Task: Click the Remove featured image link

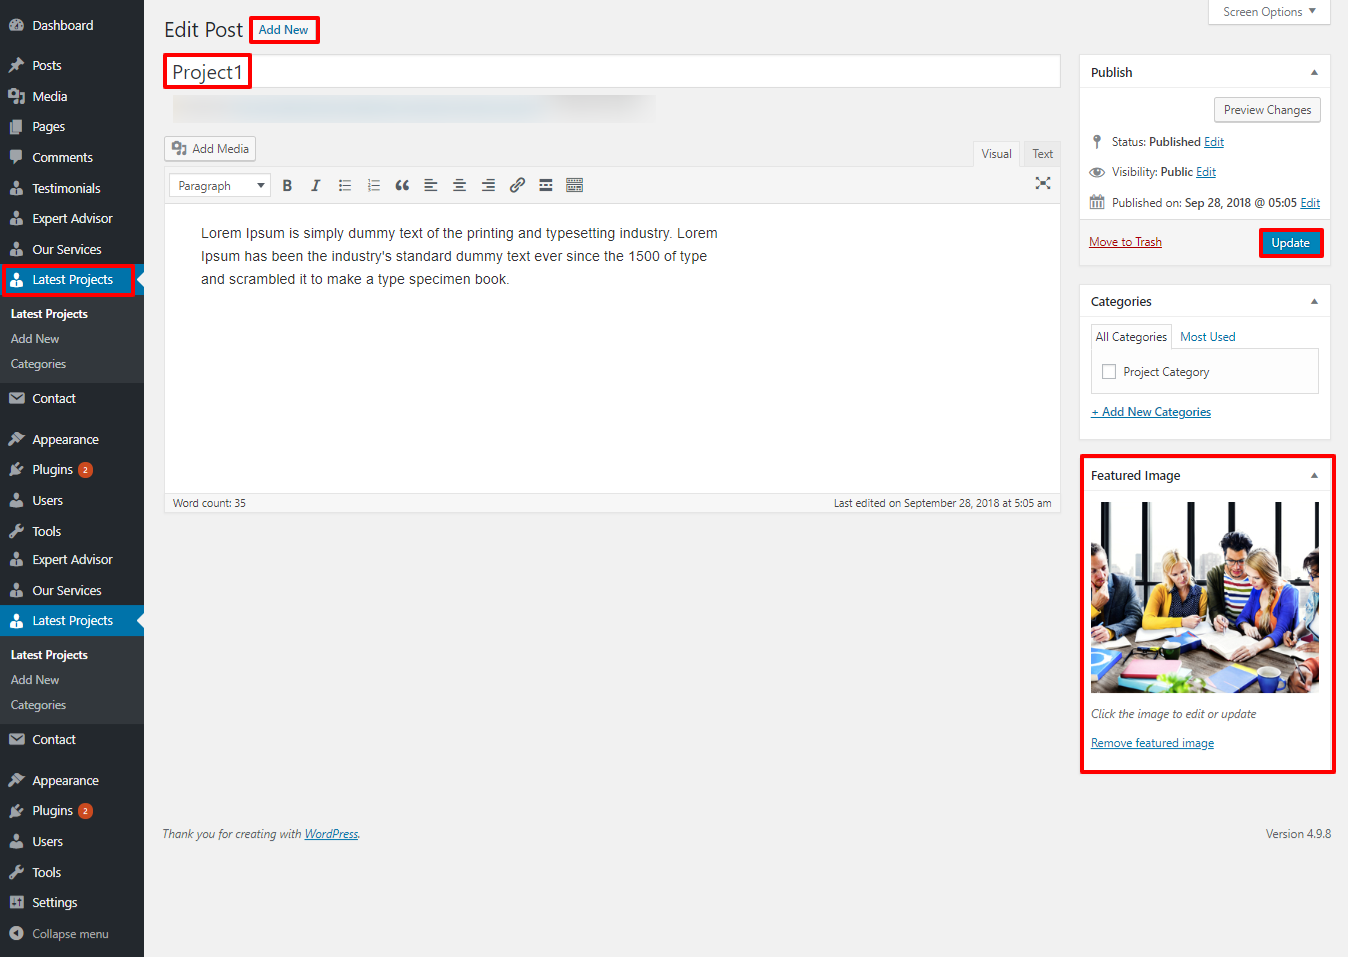Action: pos(1152,743)
